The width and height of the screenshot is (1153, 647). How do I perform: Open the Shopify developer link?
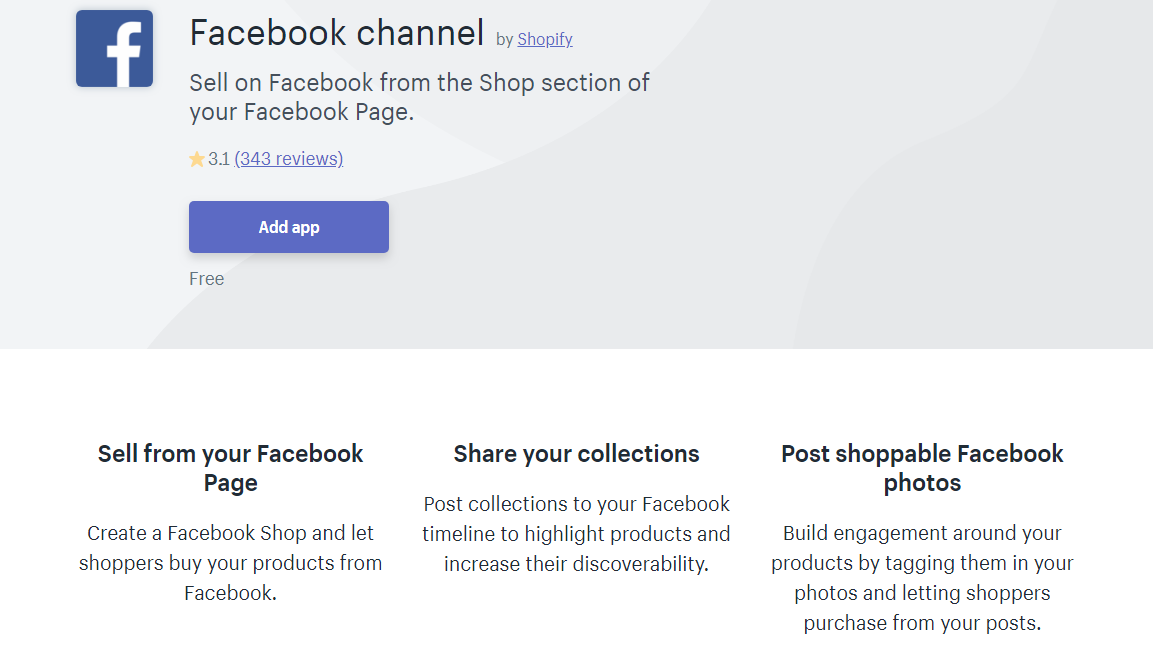pyautogui.click(x=545, y=39)
